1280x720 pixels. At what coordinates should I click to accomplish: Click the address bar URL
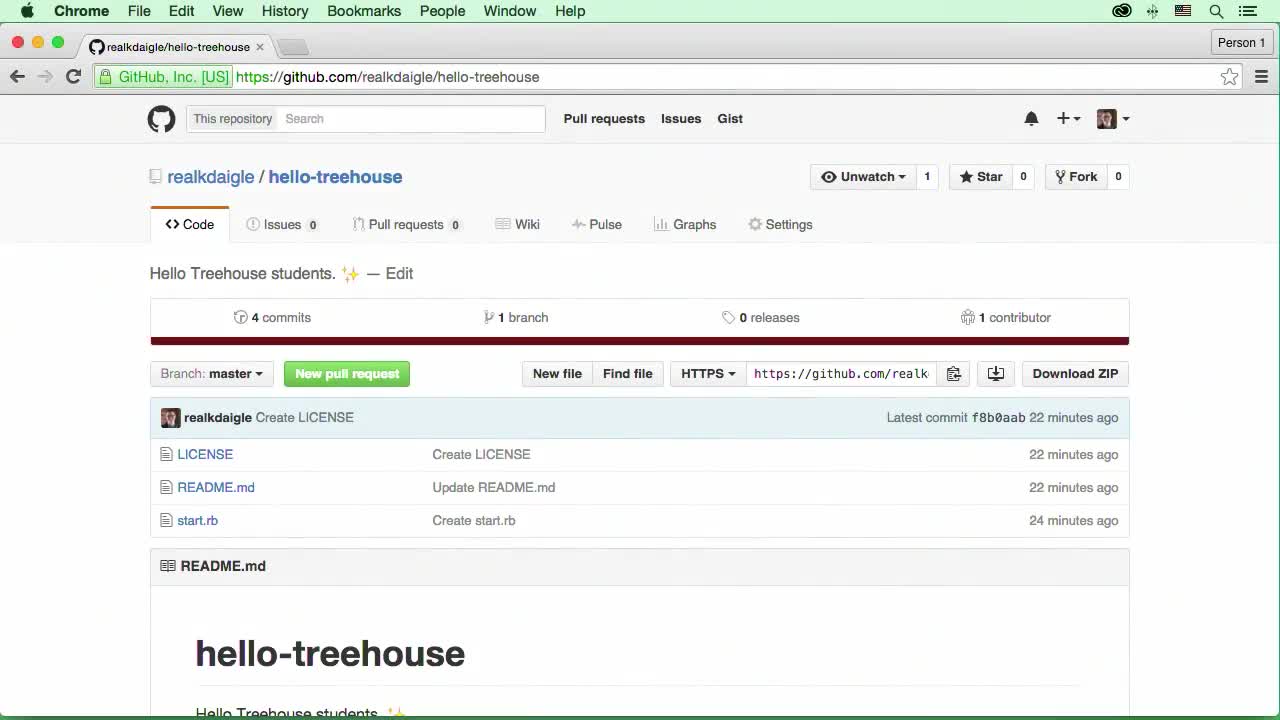tap(387, 77)
